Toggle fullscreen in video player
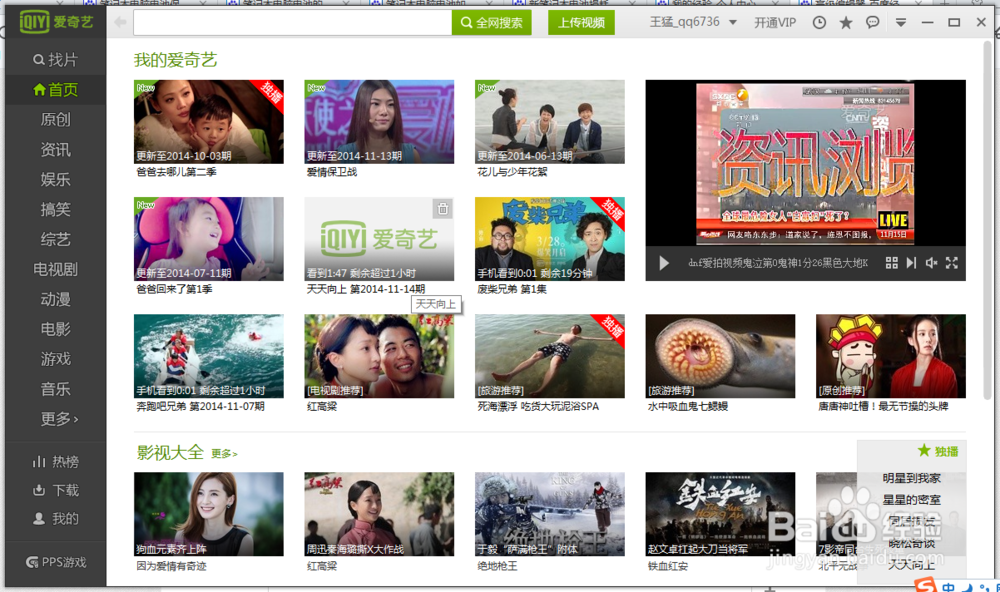Viewport: 1000px width, 592px height. [952, 263]
